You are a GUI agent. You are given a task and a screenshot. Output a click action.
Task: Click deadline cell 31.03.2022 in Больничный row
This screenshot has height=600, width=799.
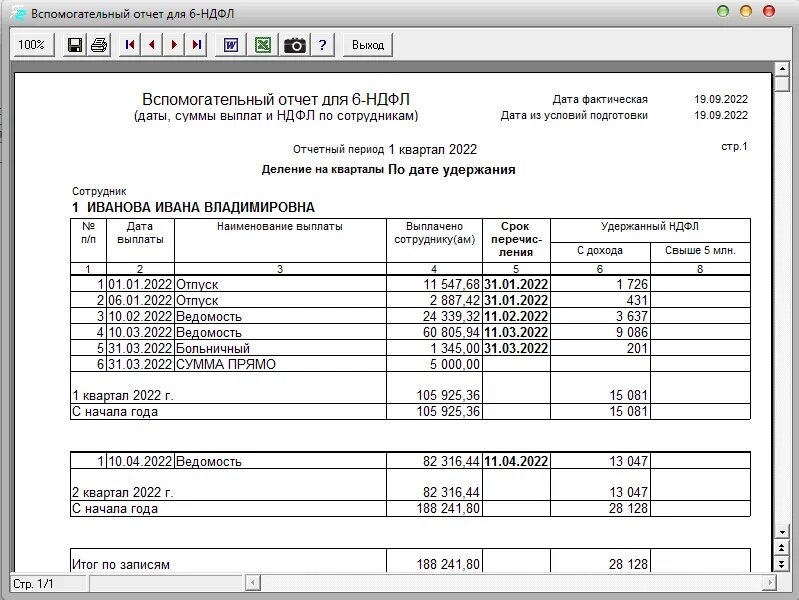516,349
